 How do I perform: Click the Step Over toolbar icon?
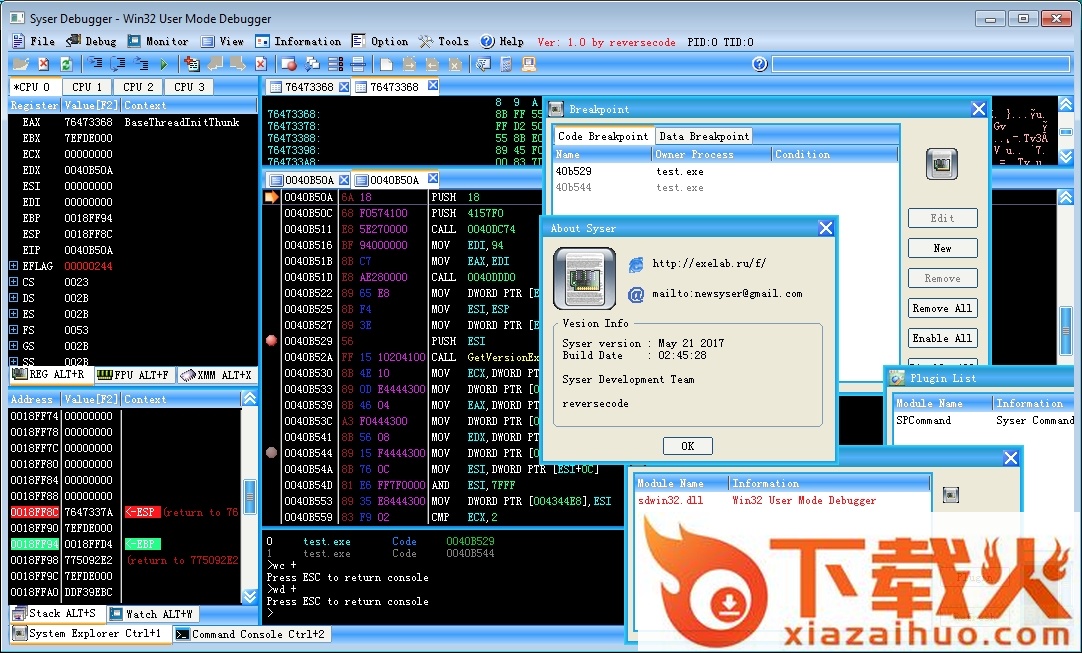click(118, 64)
